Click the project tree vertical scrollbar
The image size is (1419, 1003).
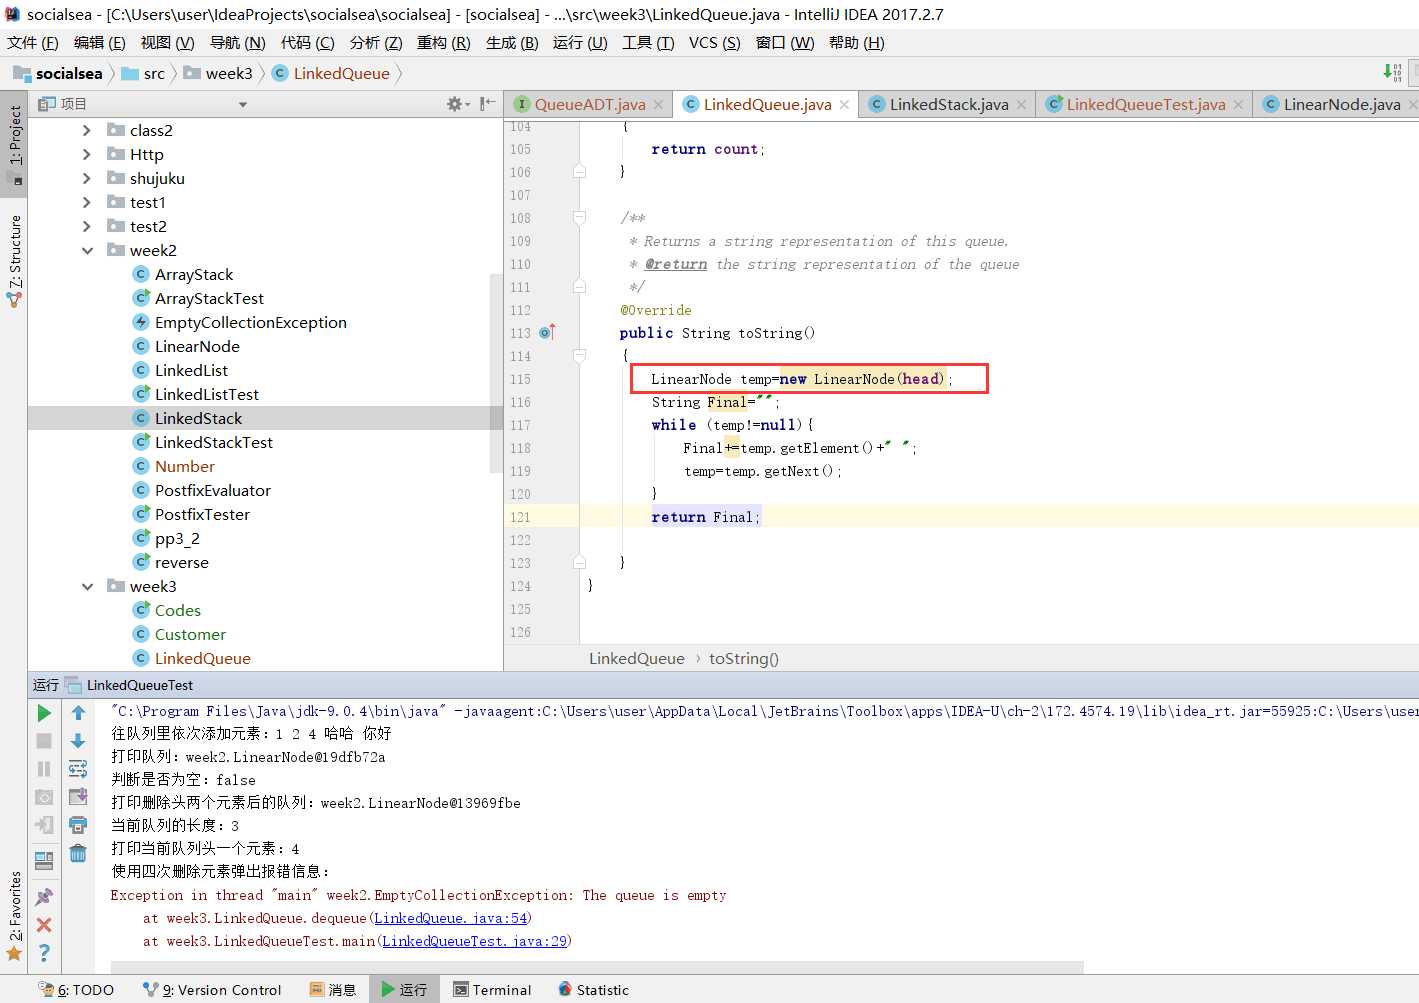496,372
